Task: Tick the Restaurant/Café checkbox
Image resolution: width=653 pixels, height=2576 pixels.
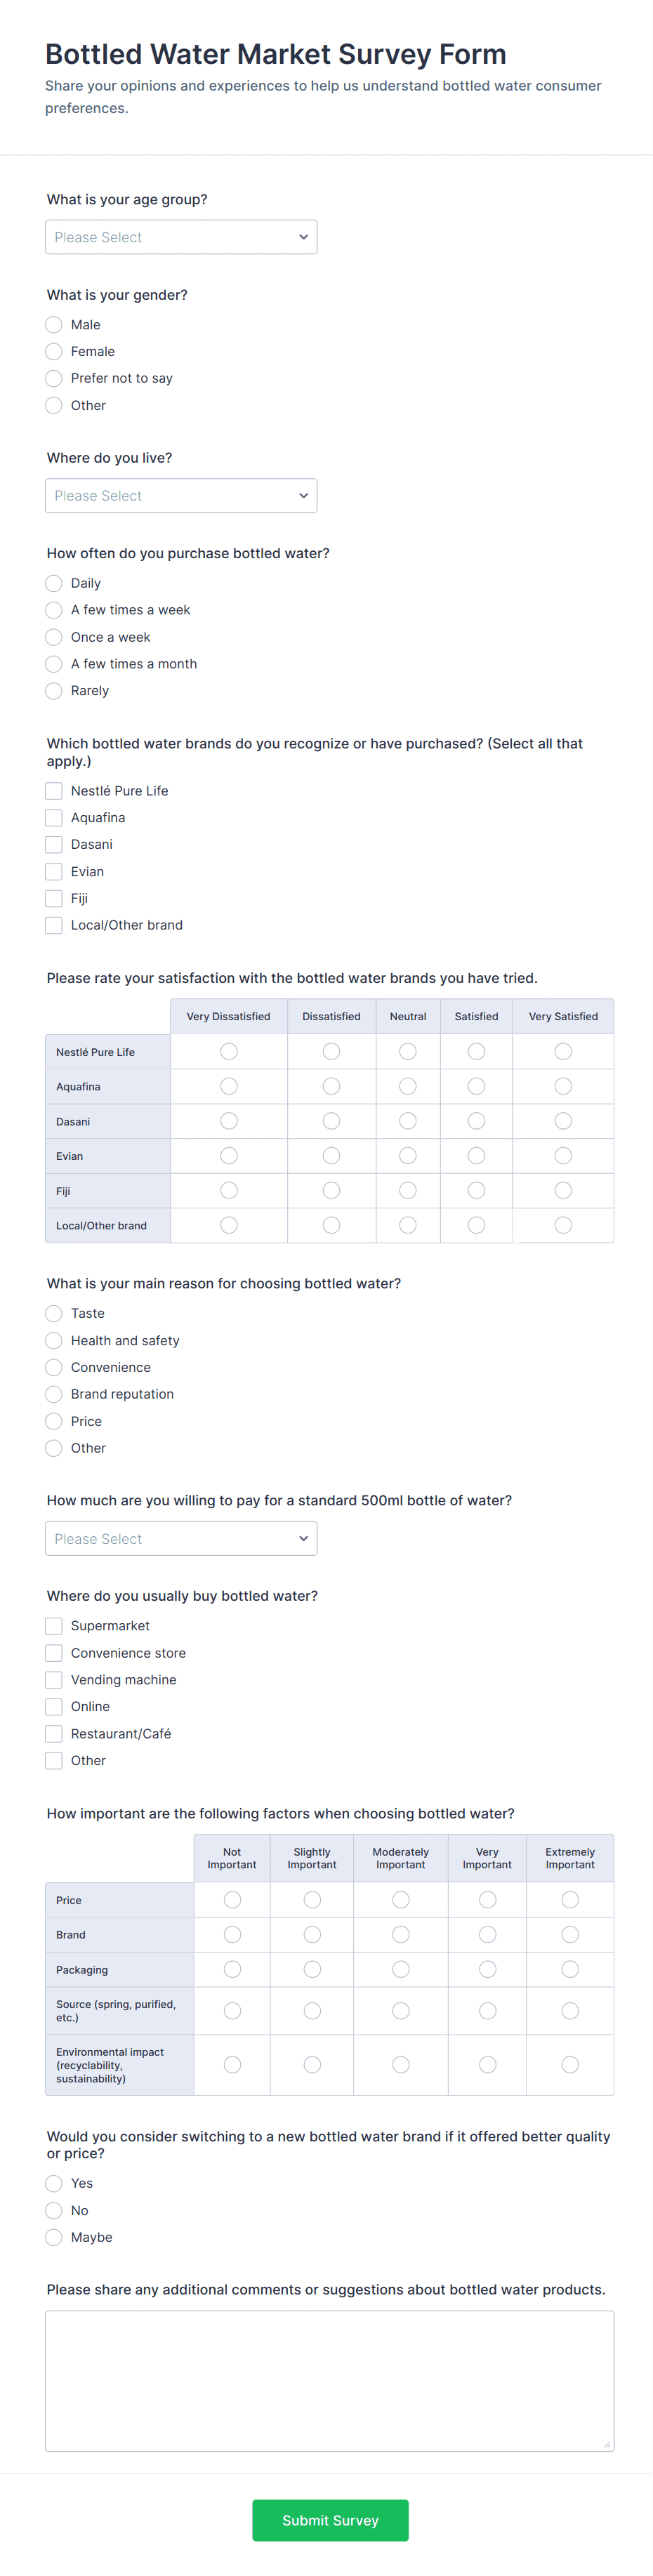Action: (54, 1734)
